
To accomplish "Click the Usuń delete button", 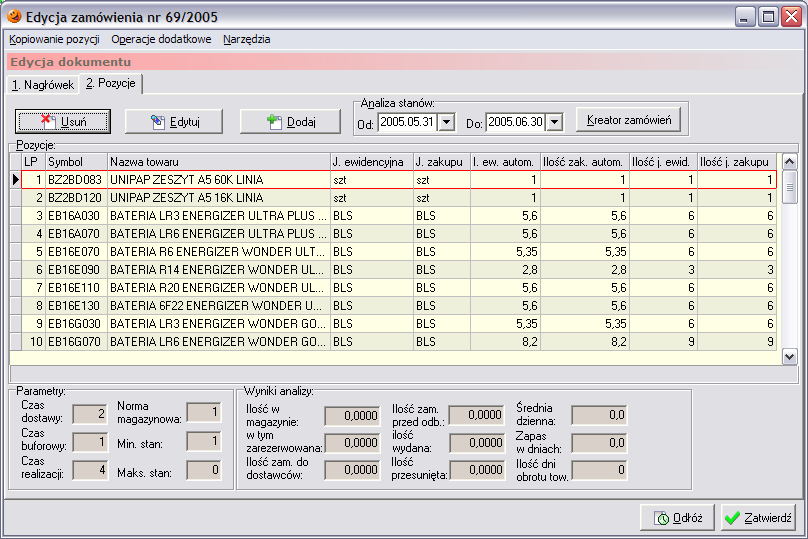I will [x=62, y=122].
